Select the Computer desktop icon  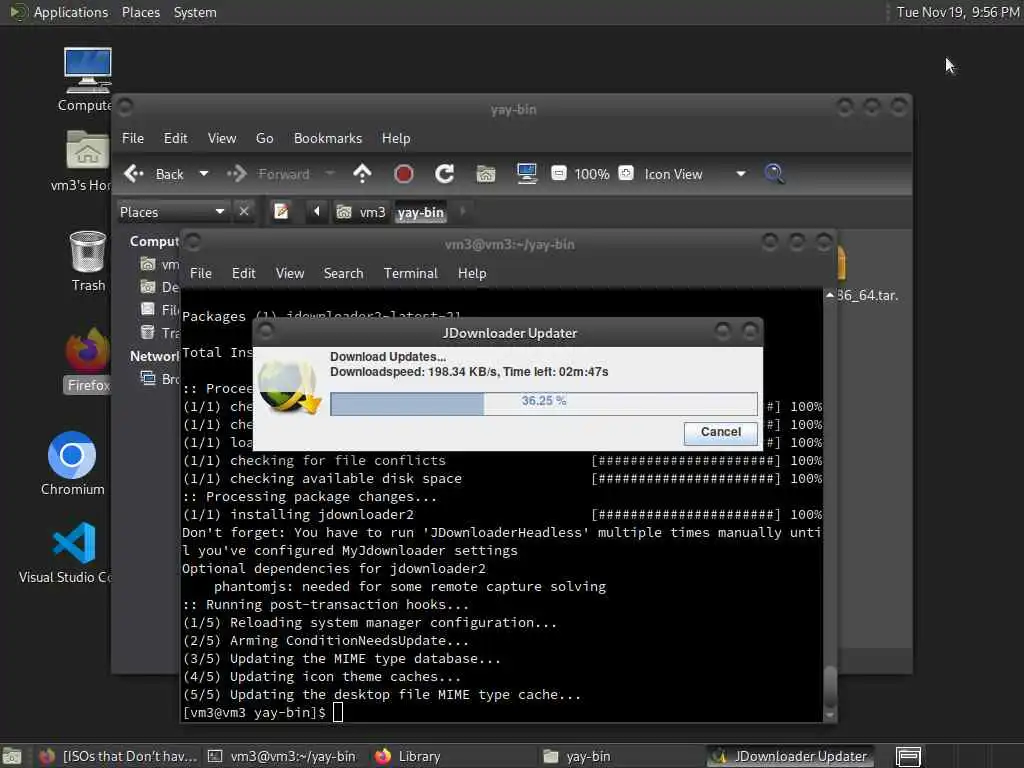[87, 80]
